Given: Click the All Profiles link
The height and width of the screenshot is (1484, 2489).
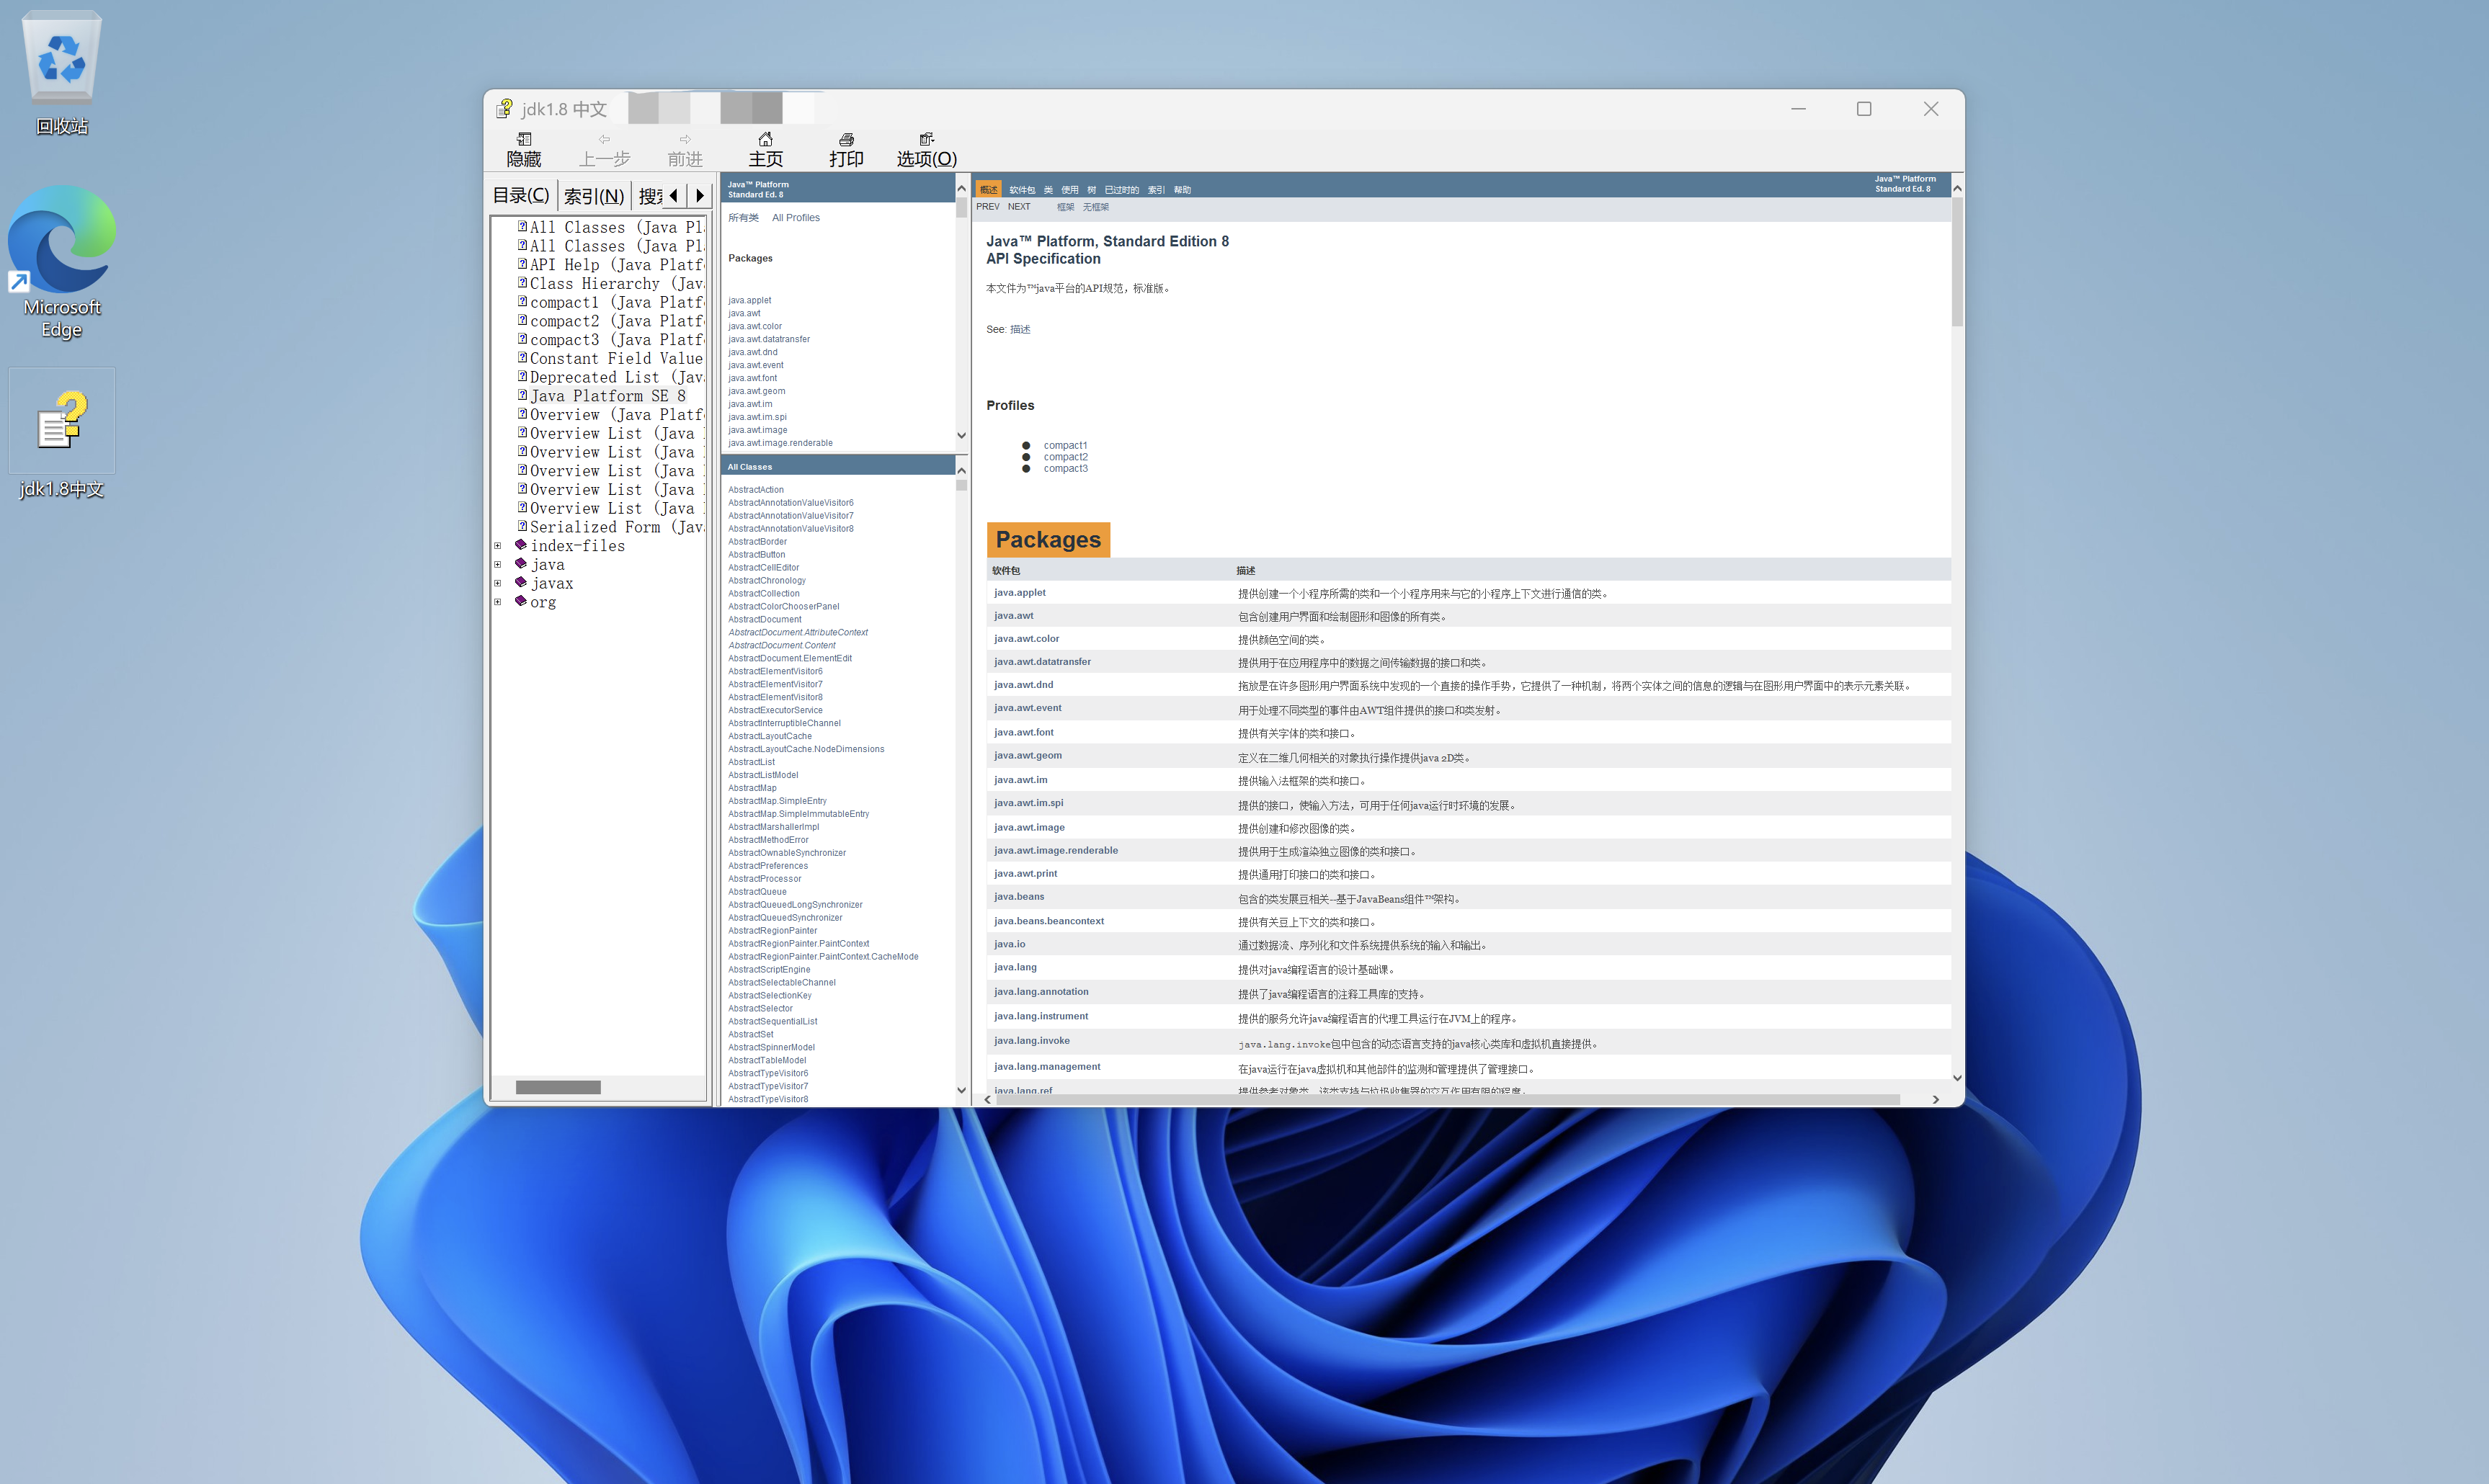Looking at the screenshot, I should click(795, 217).
